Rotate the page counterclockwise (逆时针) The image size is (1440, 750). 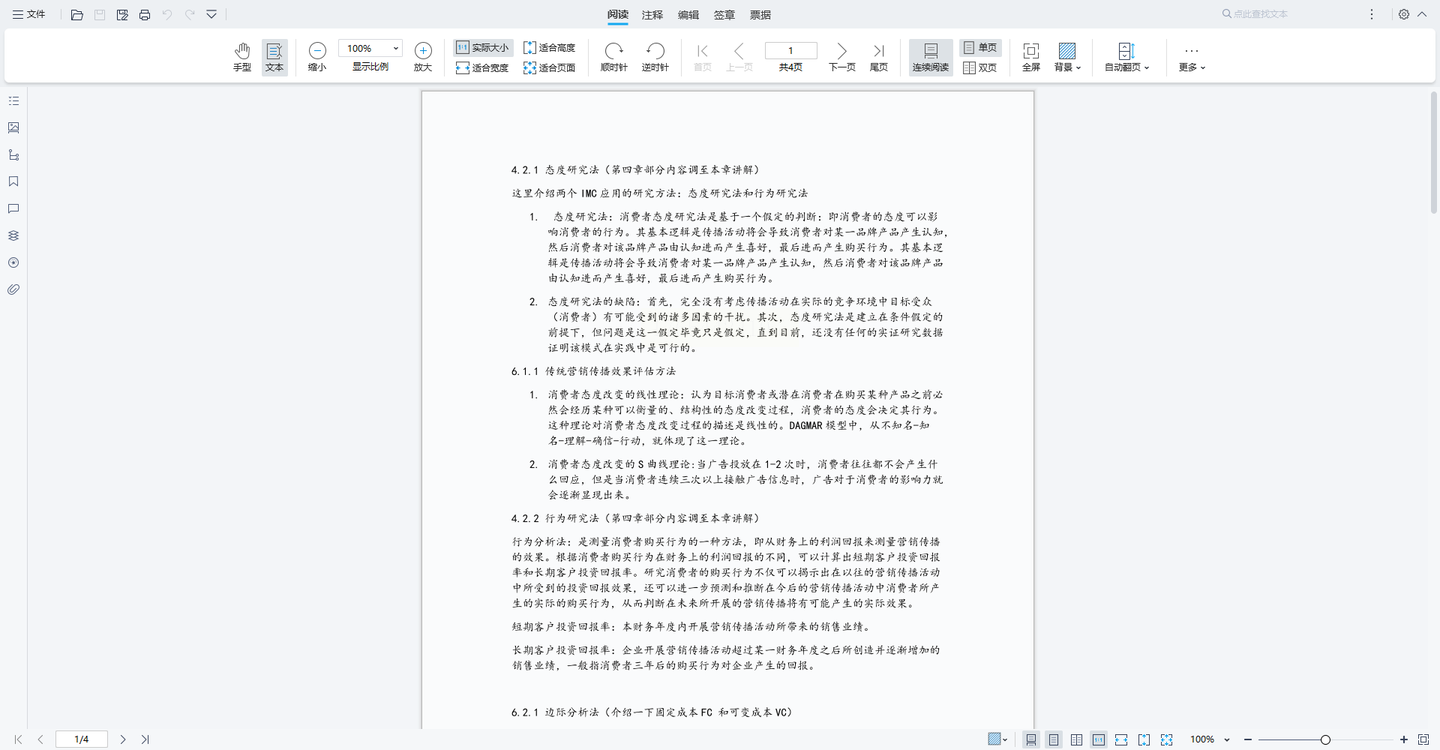click(x=655, y=58)
